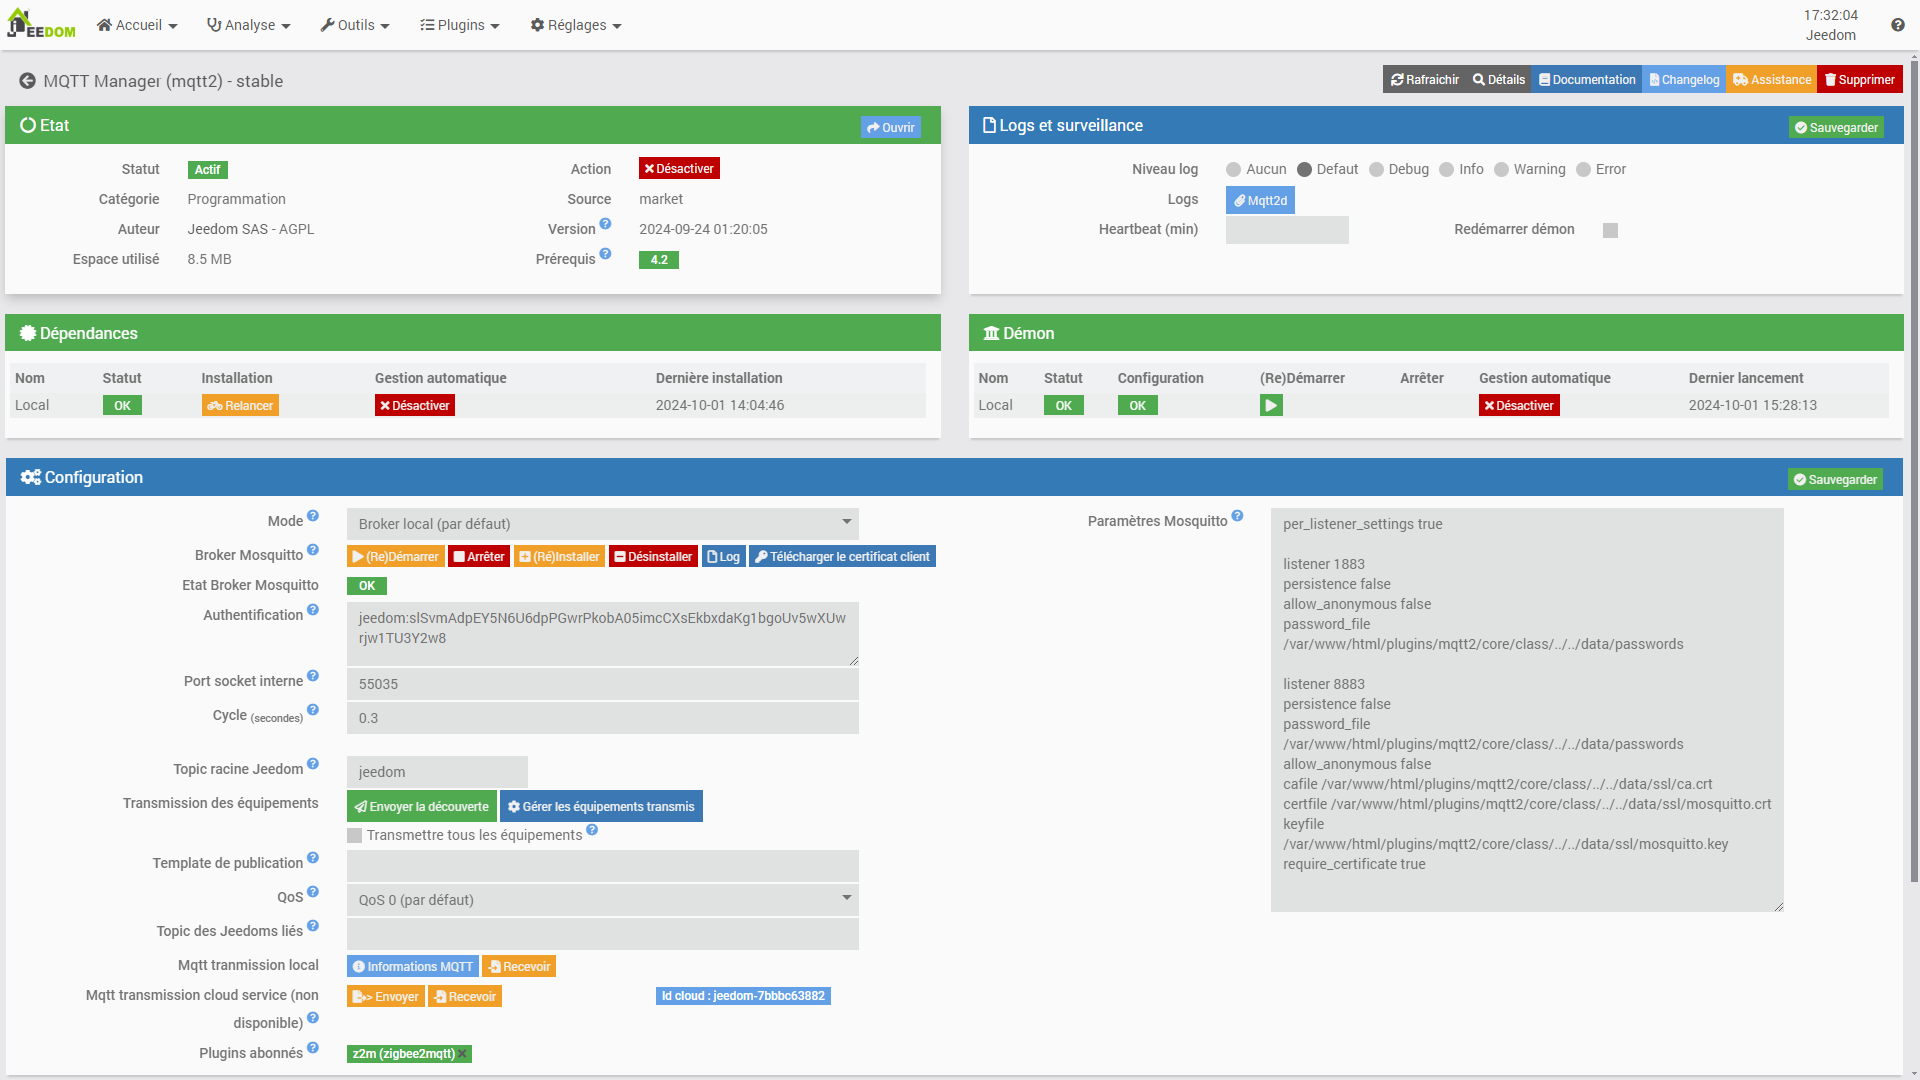Click the back arrow beside MQTT Manager title

[x=27, y=81]
